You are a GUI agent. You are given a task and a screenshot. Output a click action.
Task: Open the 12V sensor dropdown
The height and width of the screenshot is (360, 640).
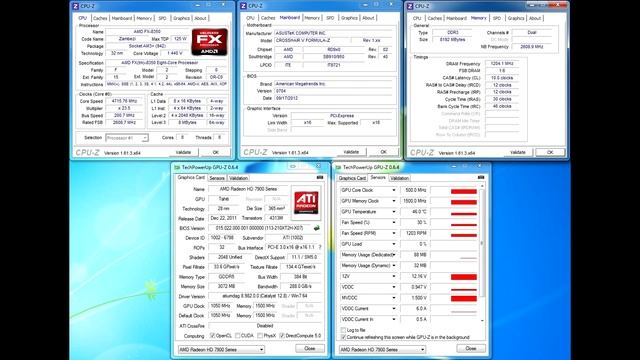point(393,276)
